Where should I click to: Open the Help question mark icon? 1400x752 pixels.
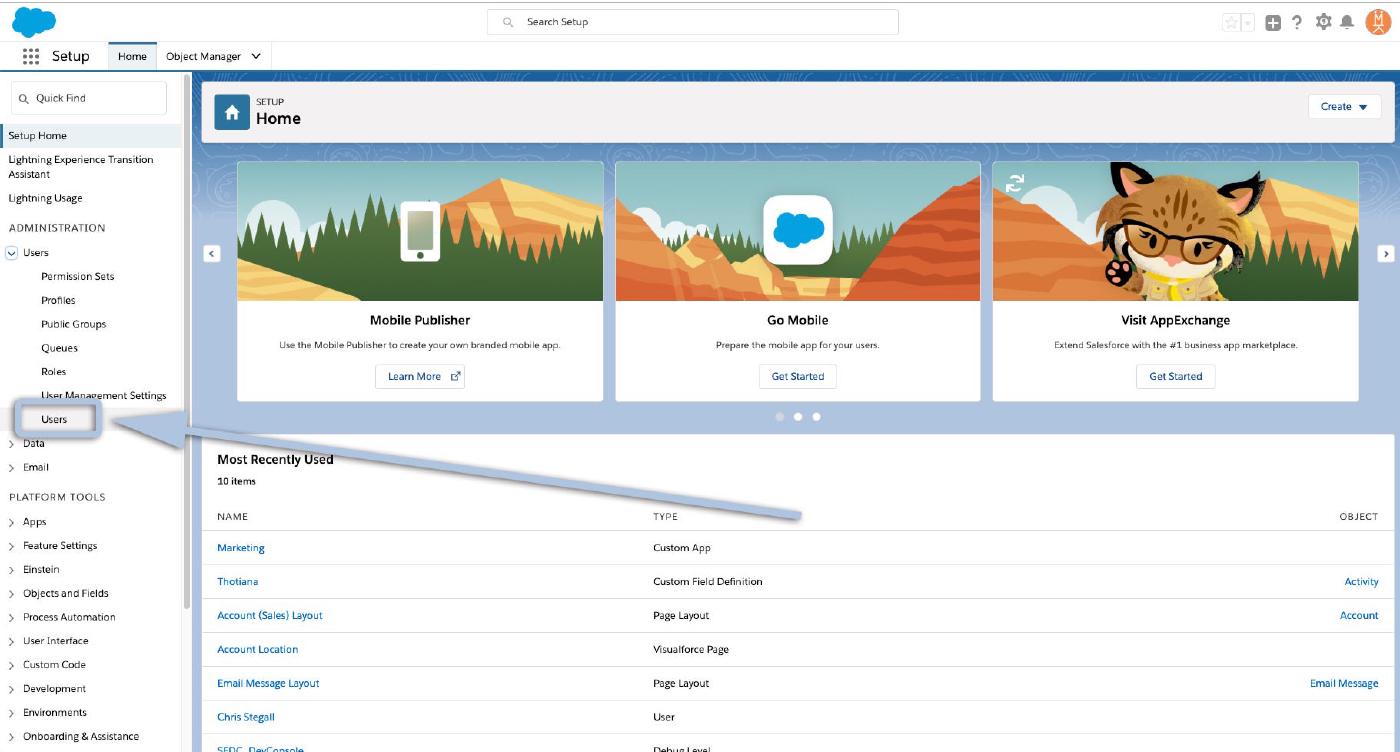point(1297,22)
